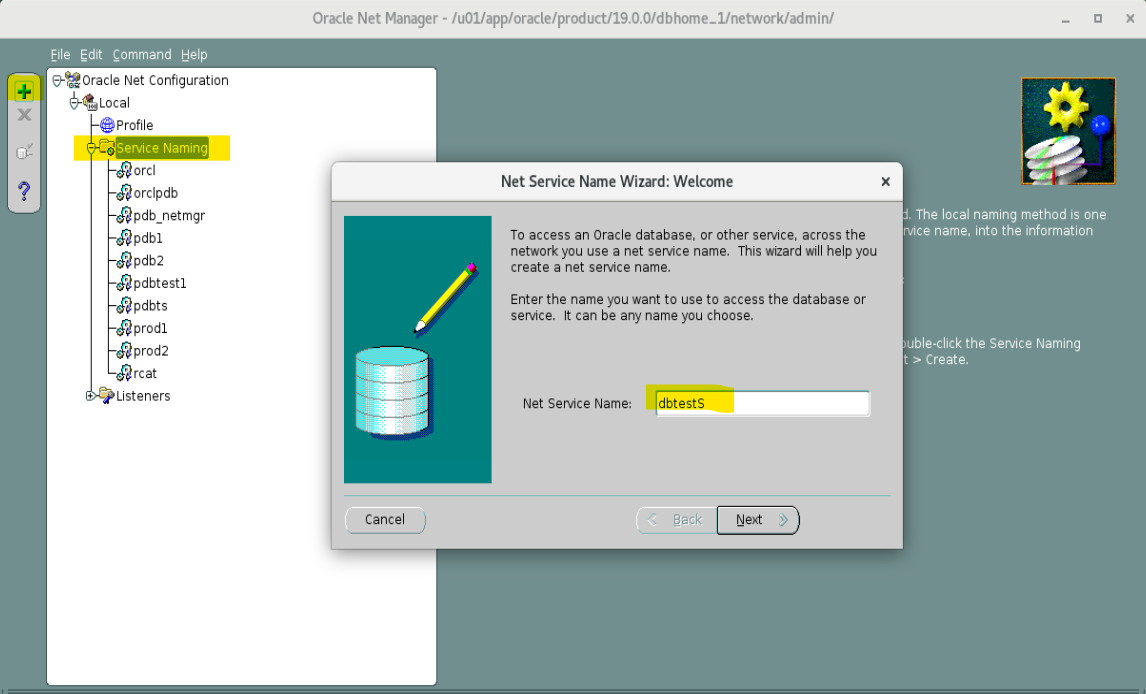
Task: Click the Oracle Net gear logo image
Action: point(1069,131)
